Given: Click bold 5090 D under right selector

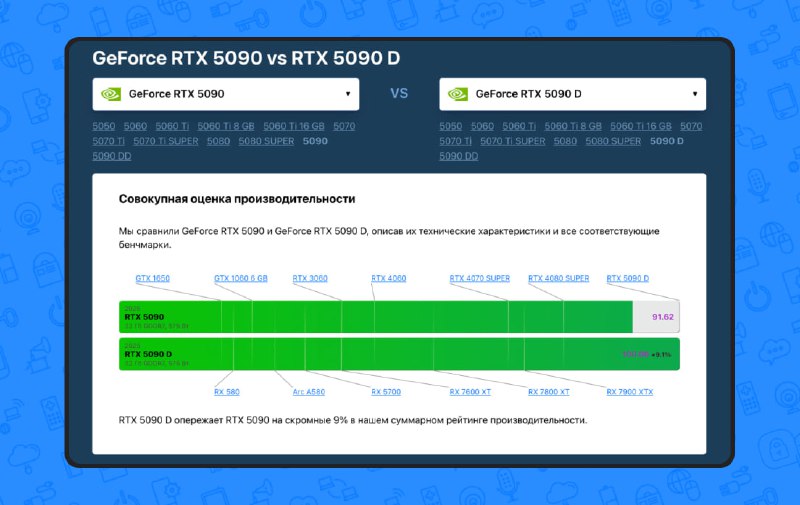Looking at the screenshot, I should (667, 141).
